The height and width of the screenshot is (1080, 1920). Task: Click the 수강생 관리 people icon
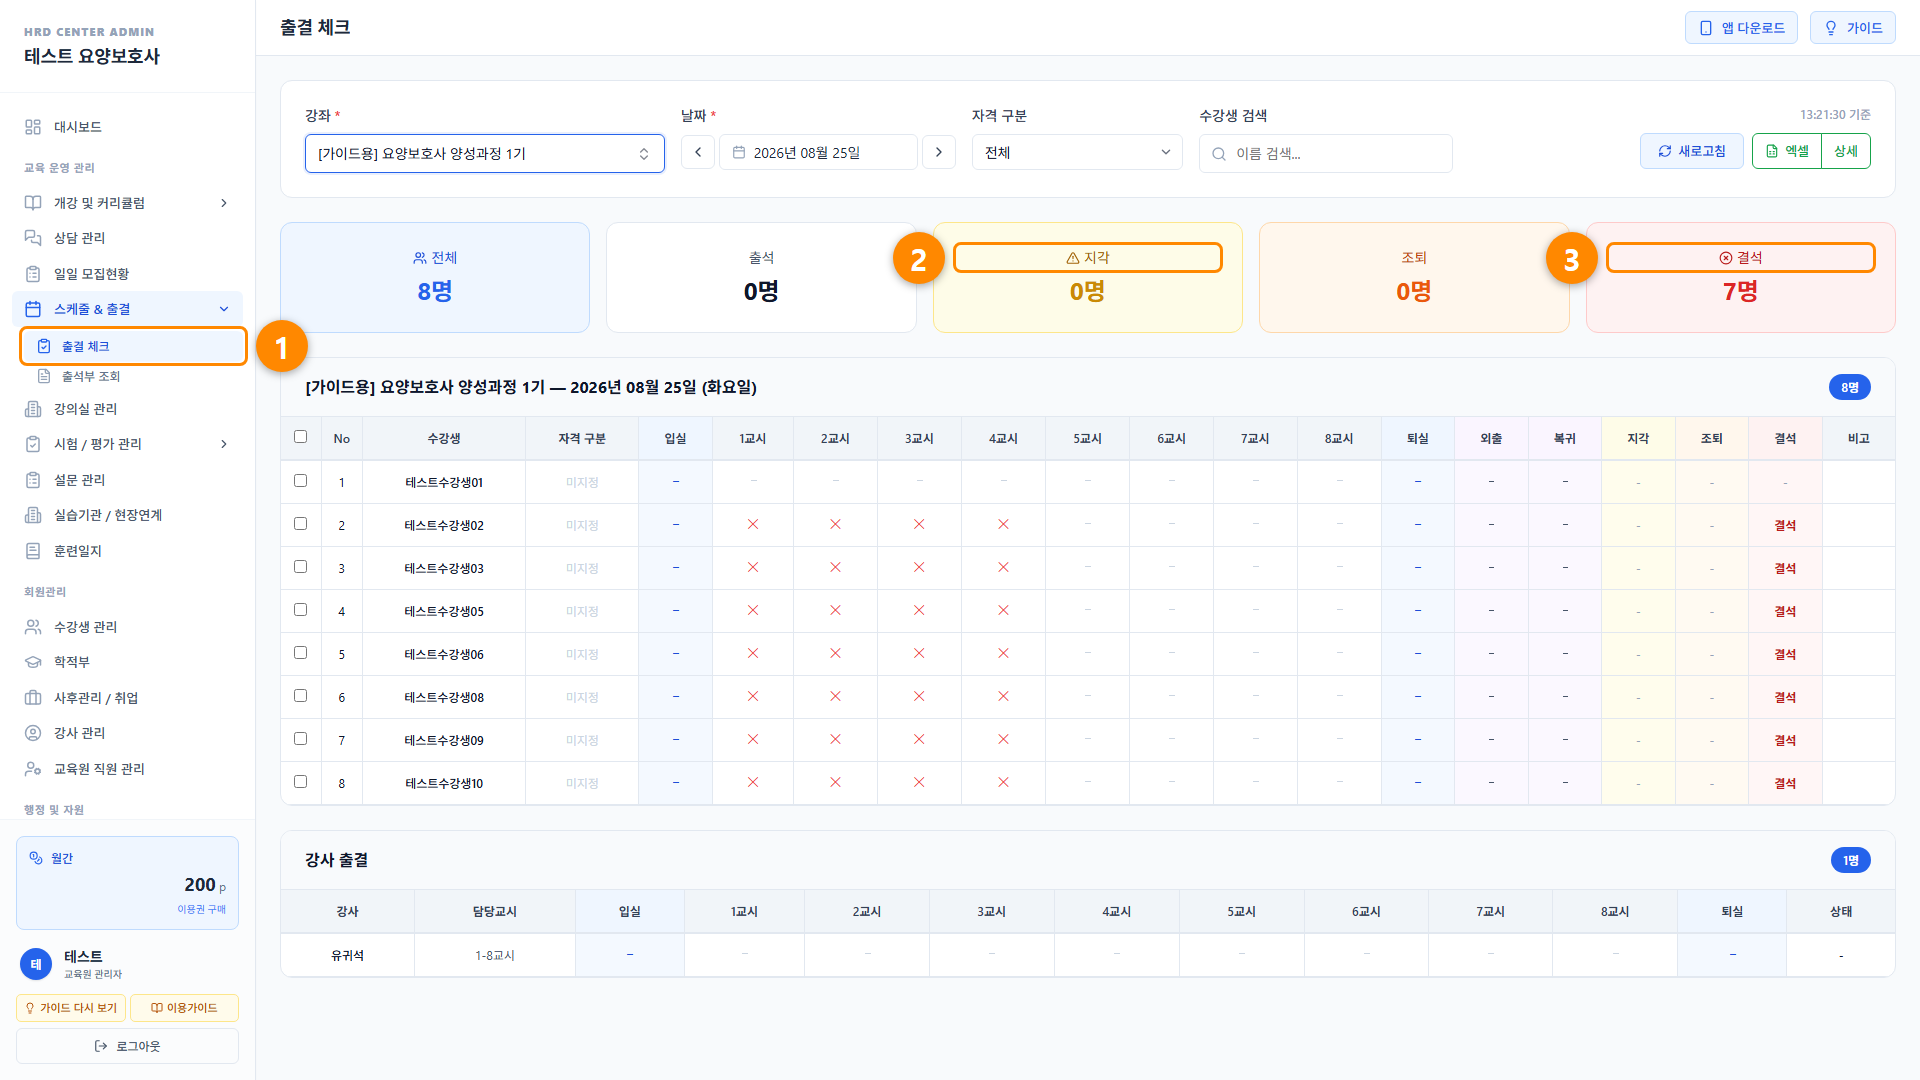[33, 627]
